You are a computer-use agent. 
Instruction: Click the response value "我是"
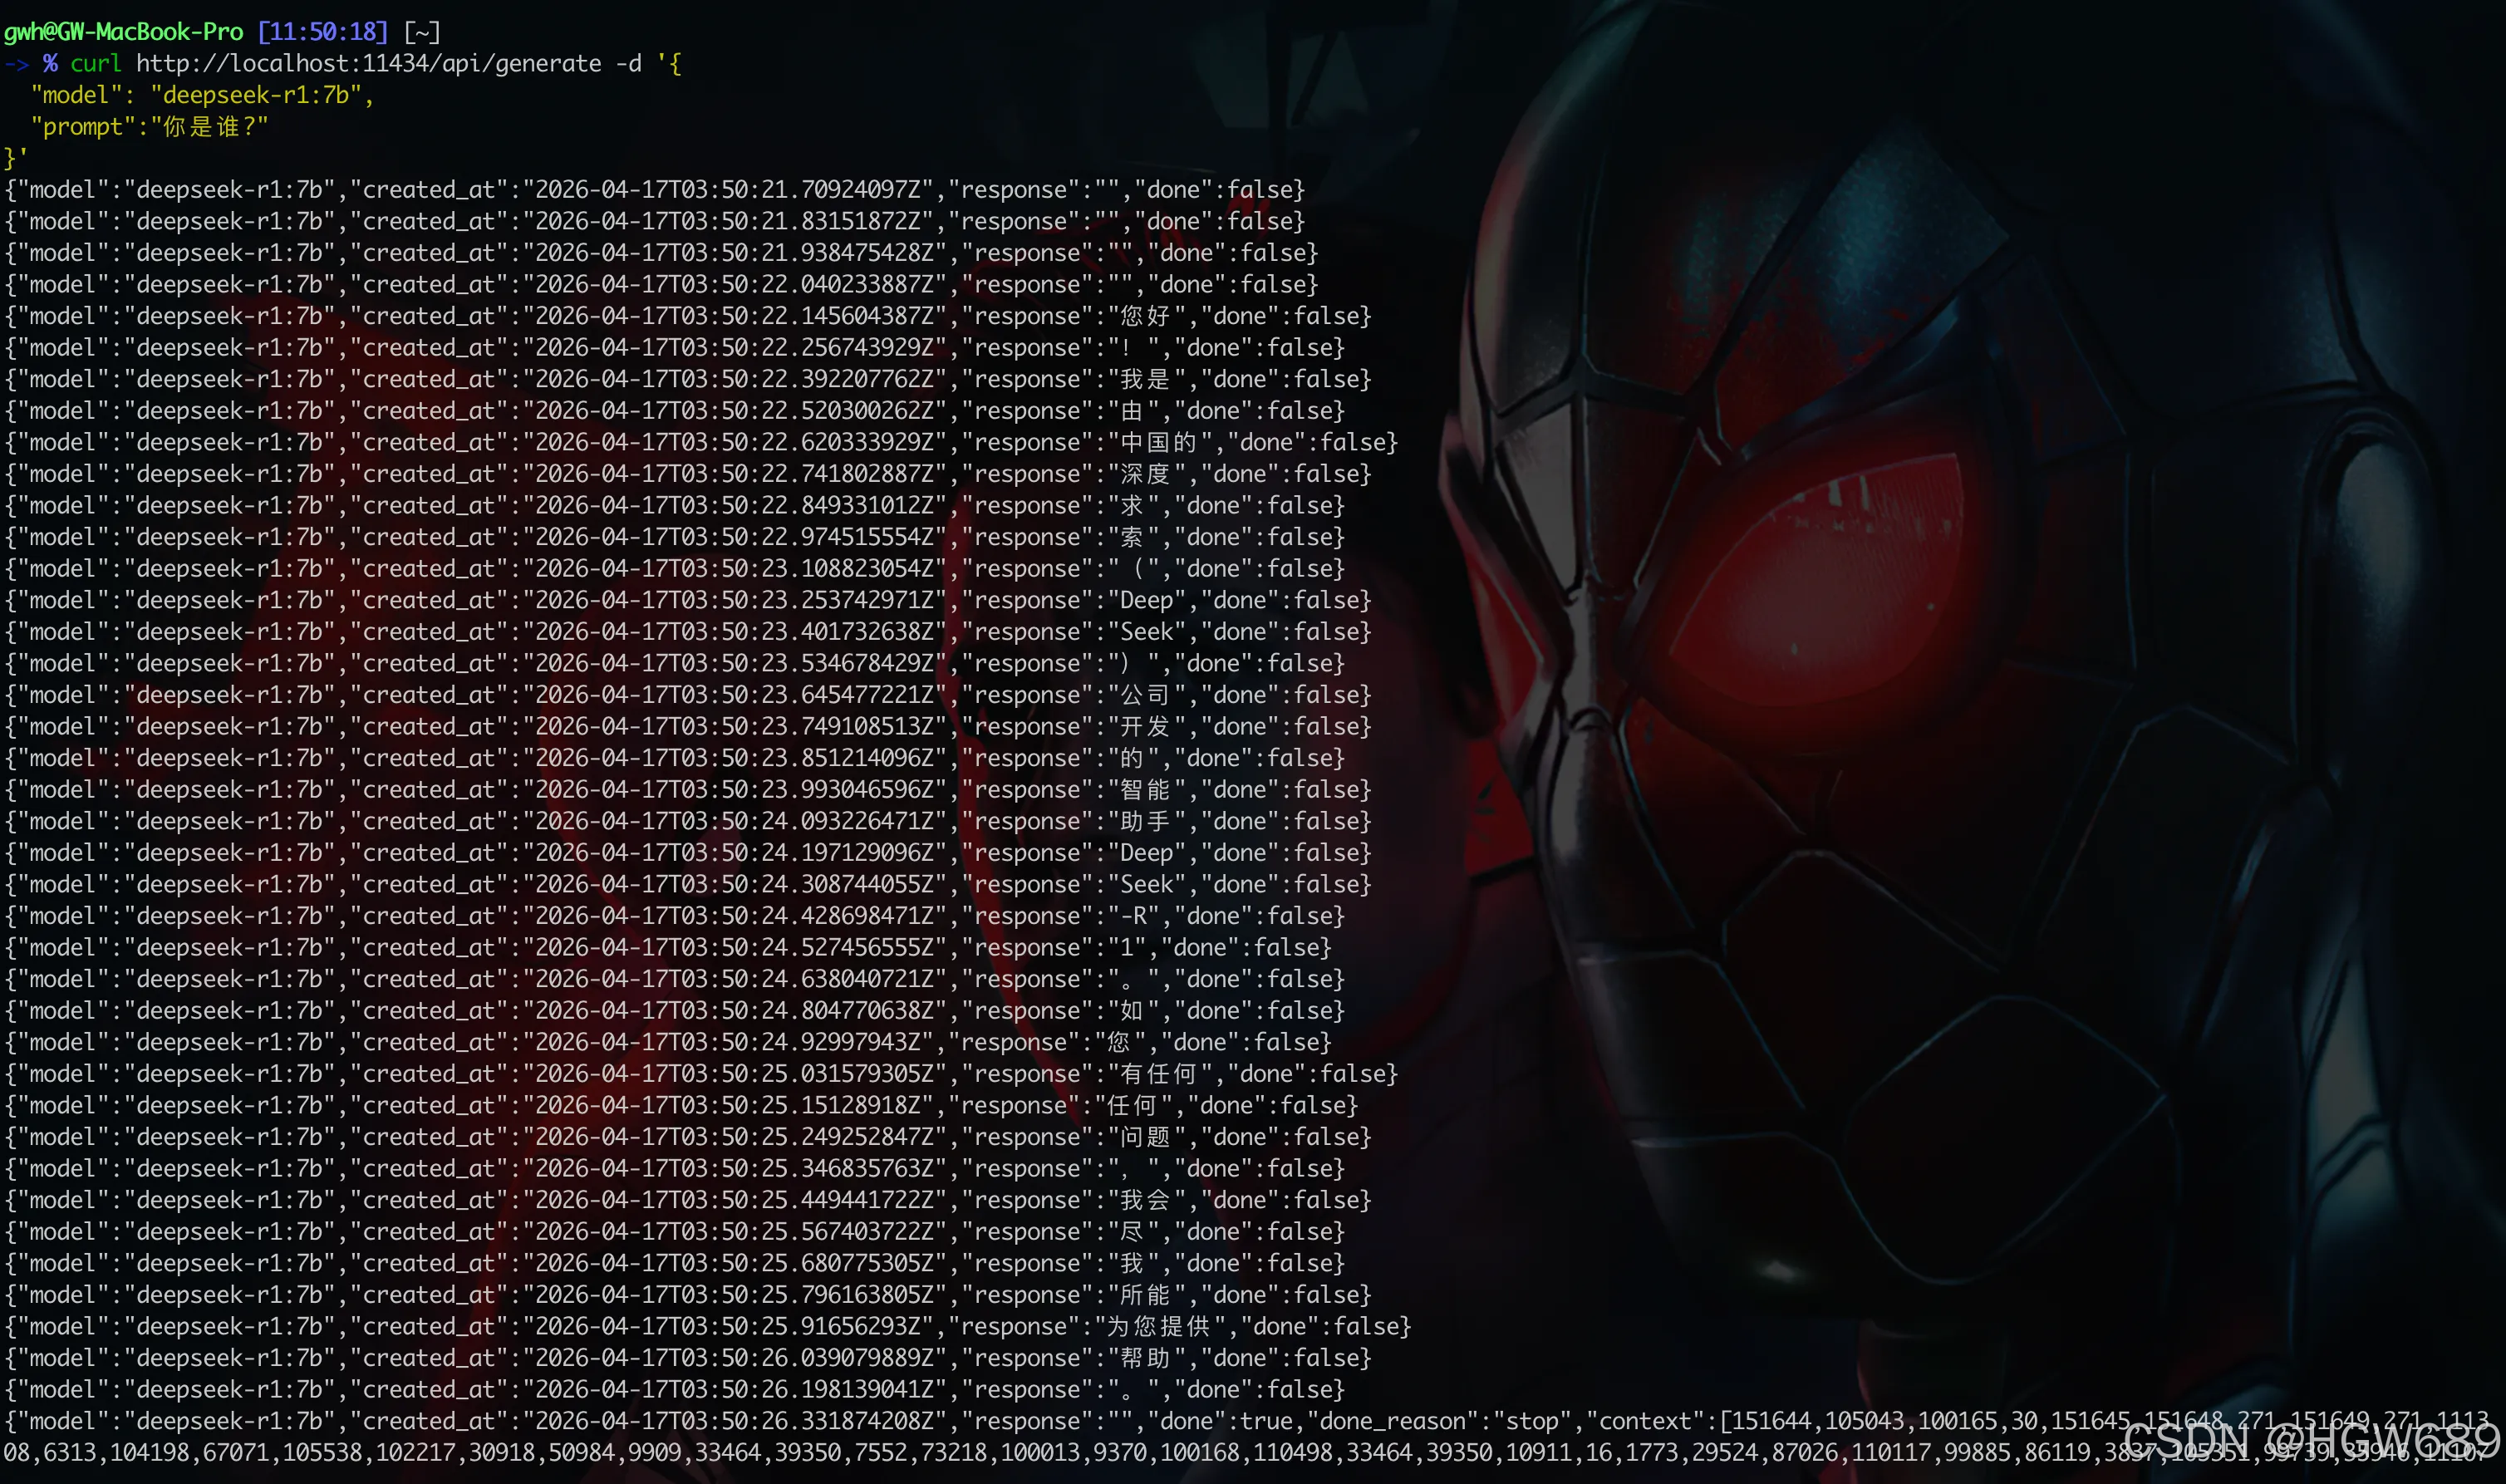(x=1146, y=380)
